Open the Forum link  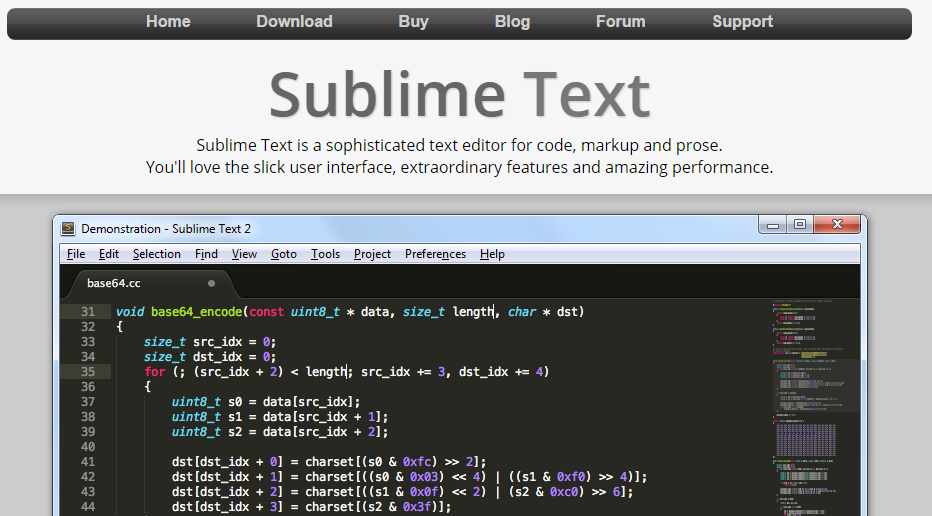[621, 21]
